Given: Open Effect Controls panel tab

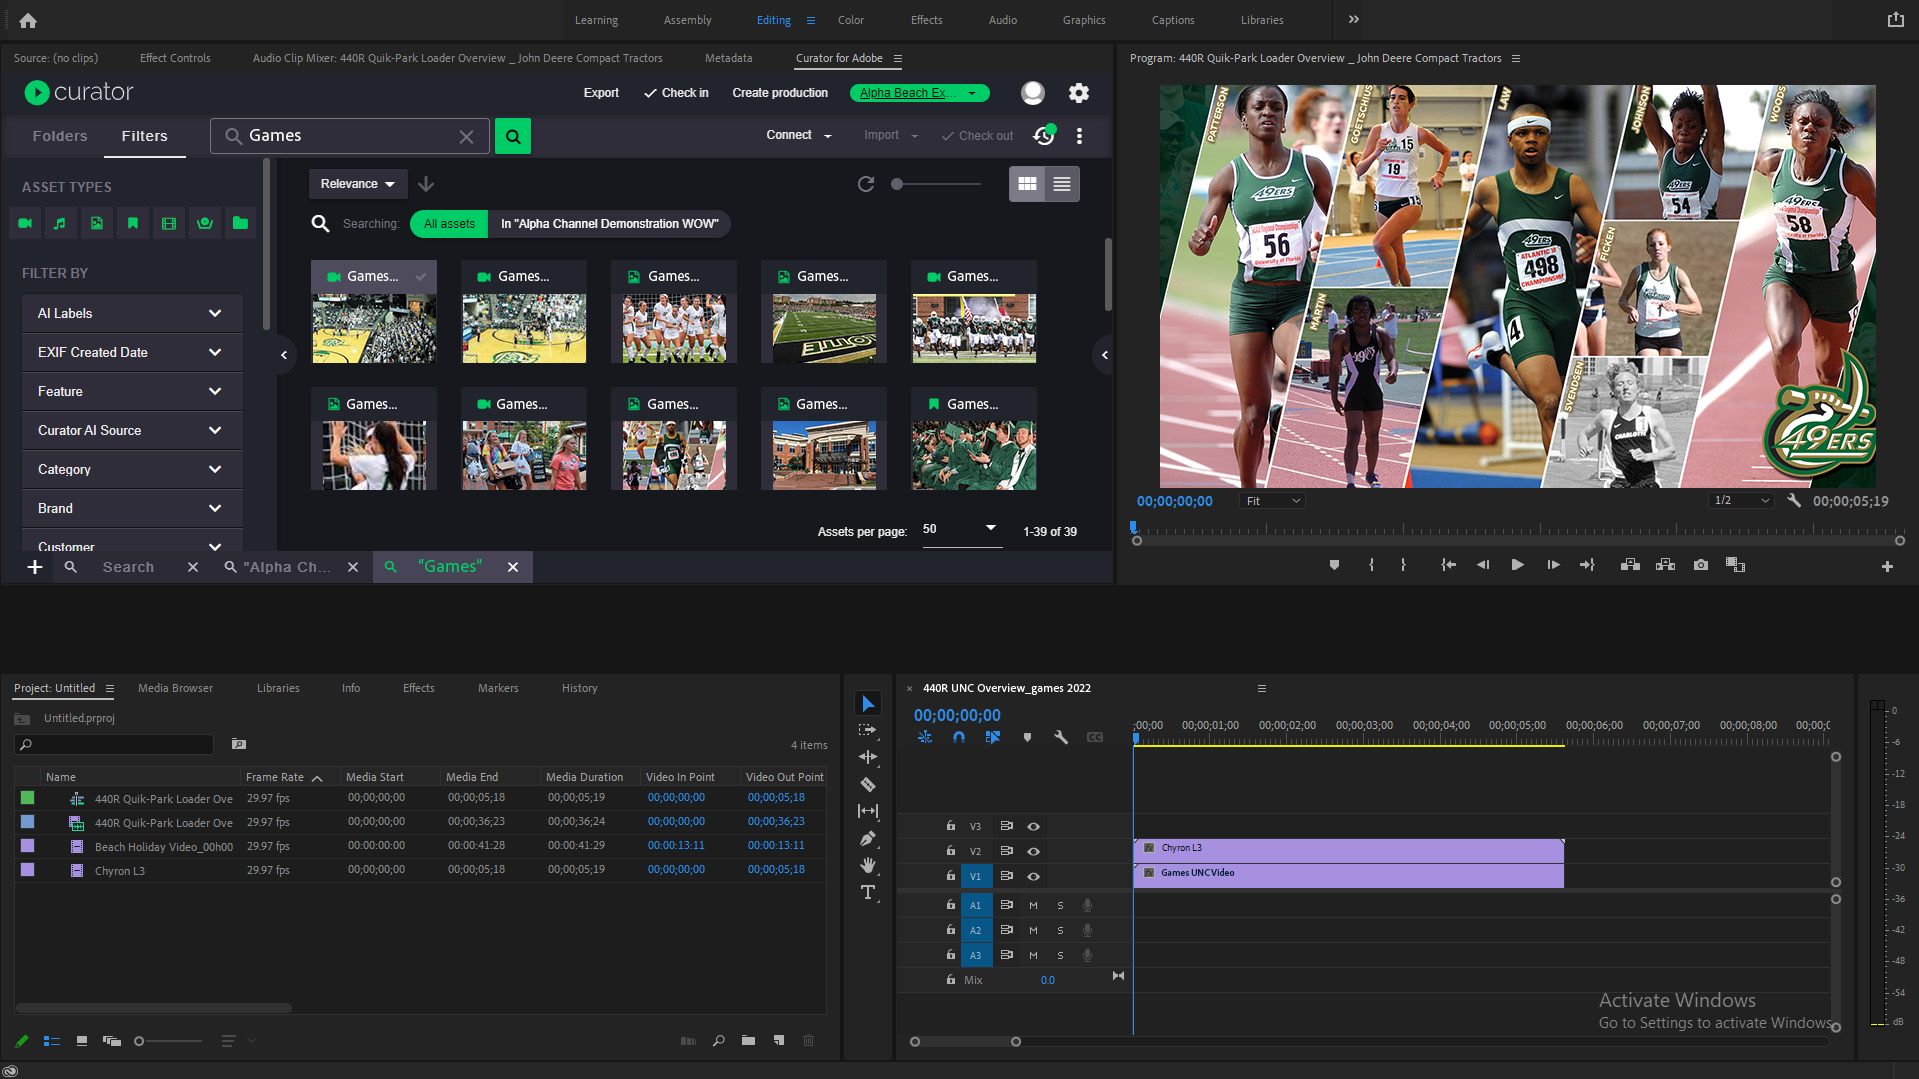Looking at the screenshot, I should 175,58.
